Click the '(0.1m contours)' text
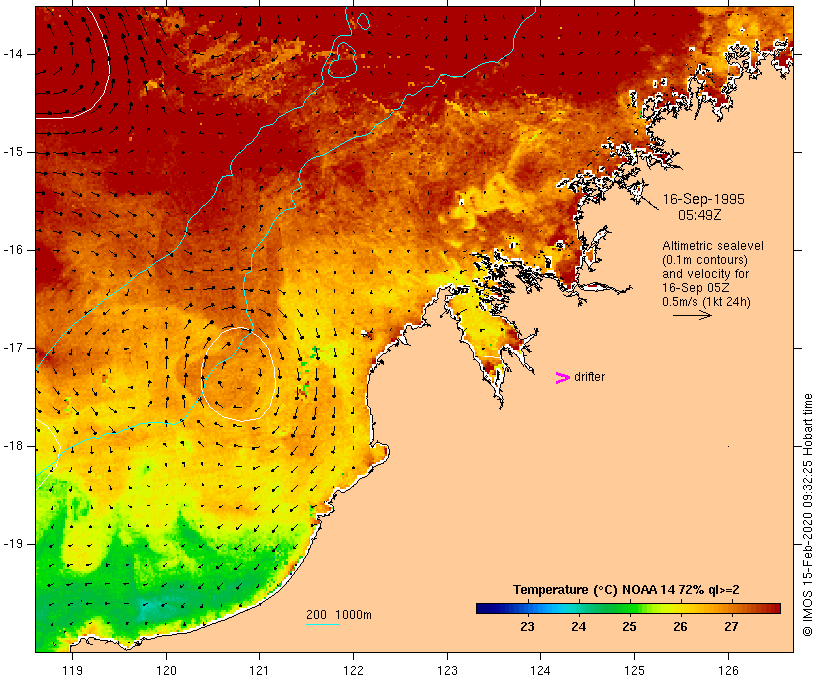This screenshot has width=820, height=680. pos(705,260)
